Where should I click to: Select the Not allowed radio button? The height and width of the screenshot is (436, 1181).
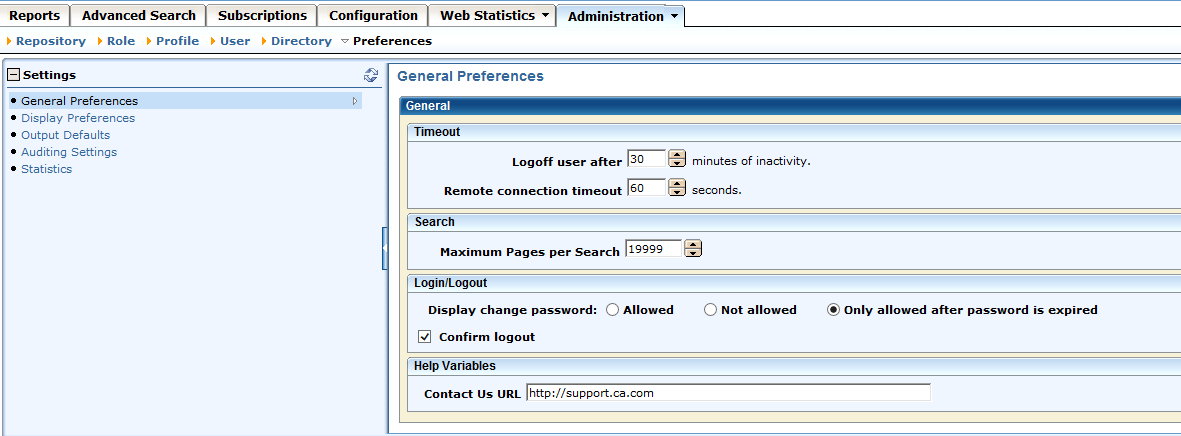click(x=711, y=310)
